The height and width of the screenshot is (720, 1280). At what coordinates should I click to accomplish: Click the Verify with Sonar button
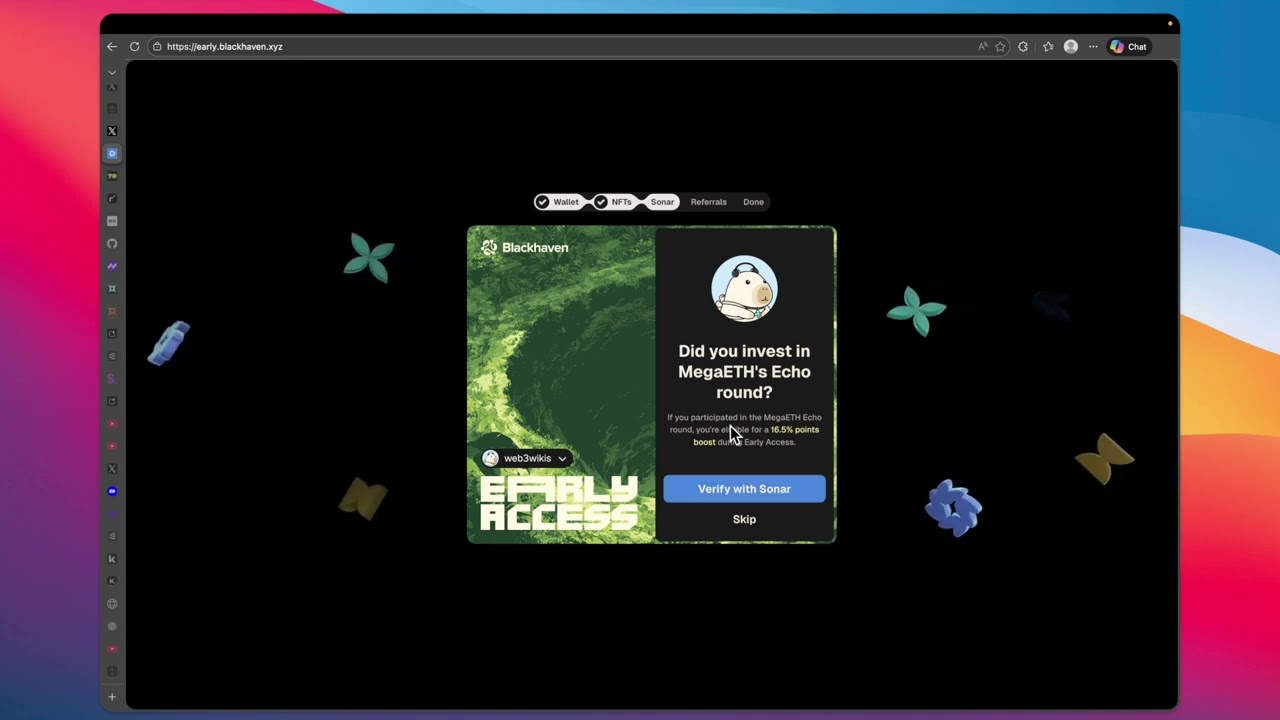pos(744,489)
